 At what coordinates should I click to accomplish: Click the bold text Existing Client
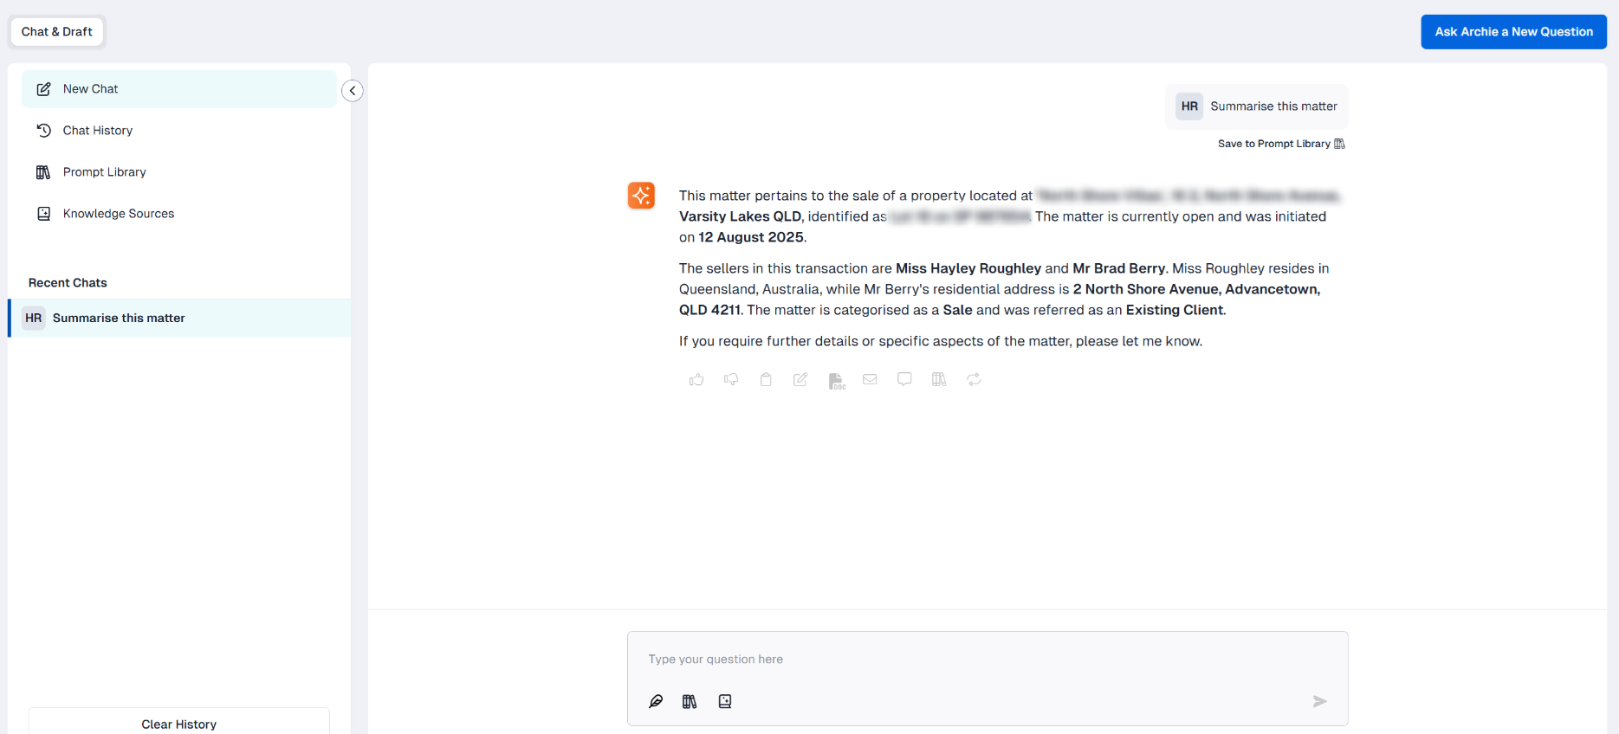pyautogui.click(x=1175, y=310)
